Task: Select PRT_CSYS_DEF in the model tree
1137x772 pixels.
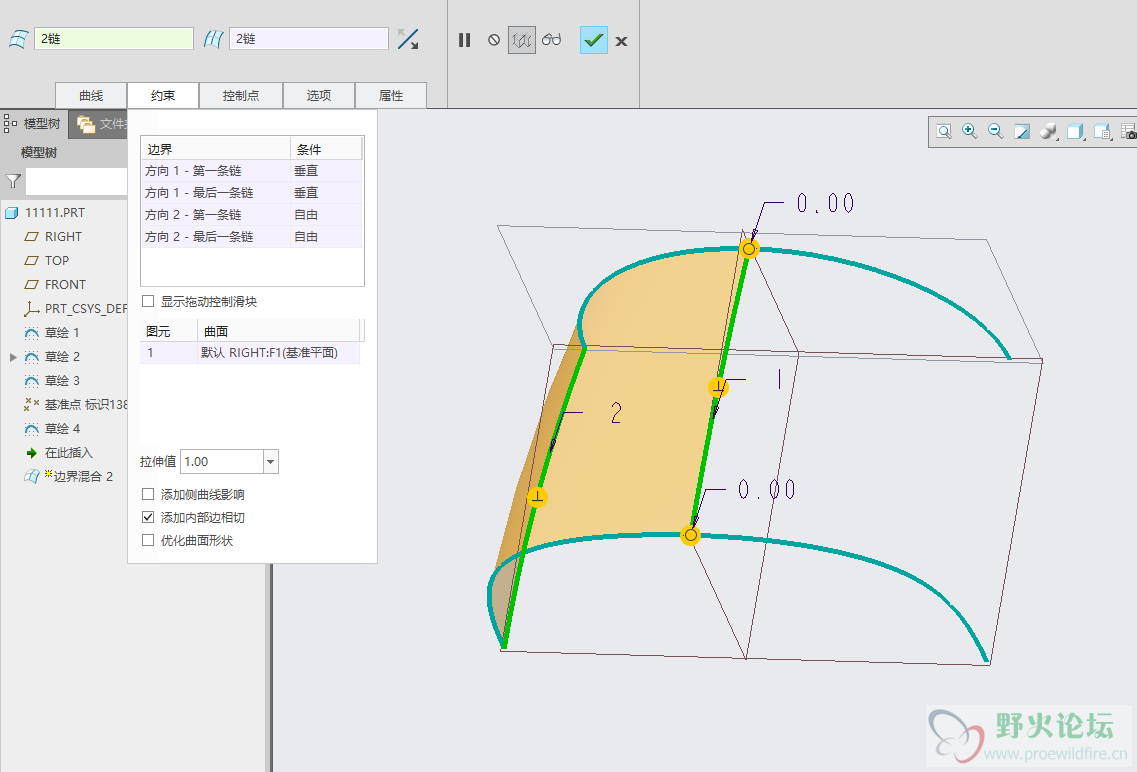Action: click(86, 308)
